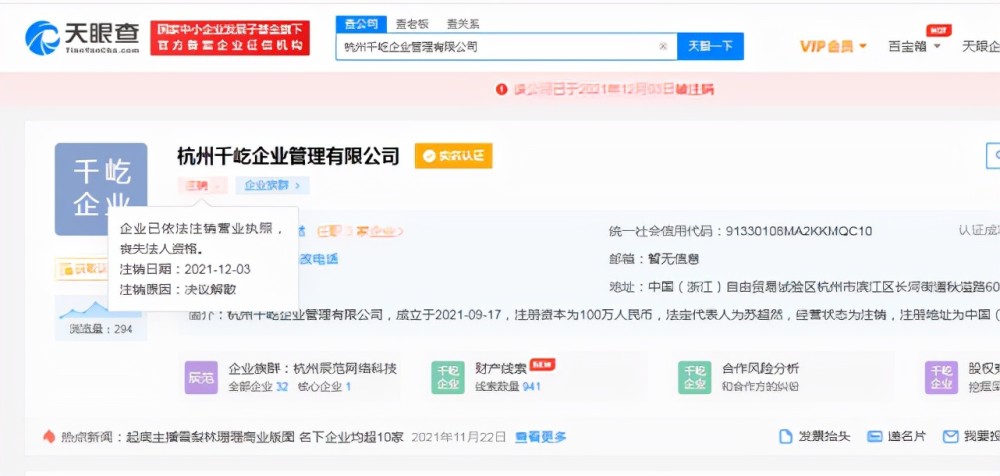
Task: Clear the search box with the X icon
Action: tap(663, 46)
